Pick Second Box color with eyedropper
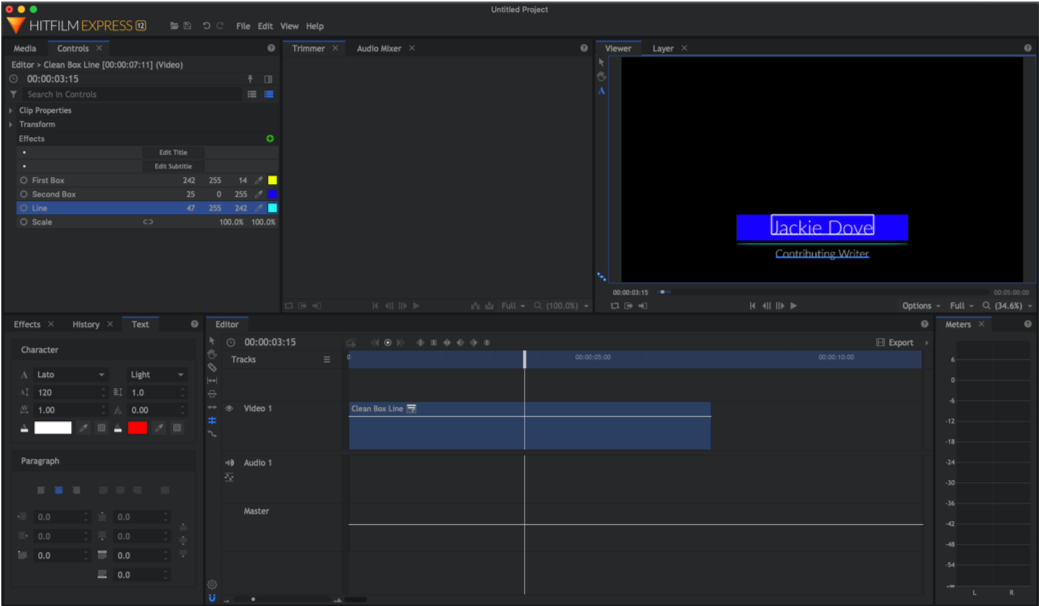This screenshot has height=606, width=1039. click(258, 194)
